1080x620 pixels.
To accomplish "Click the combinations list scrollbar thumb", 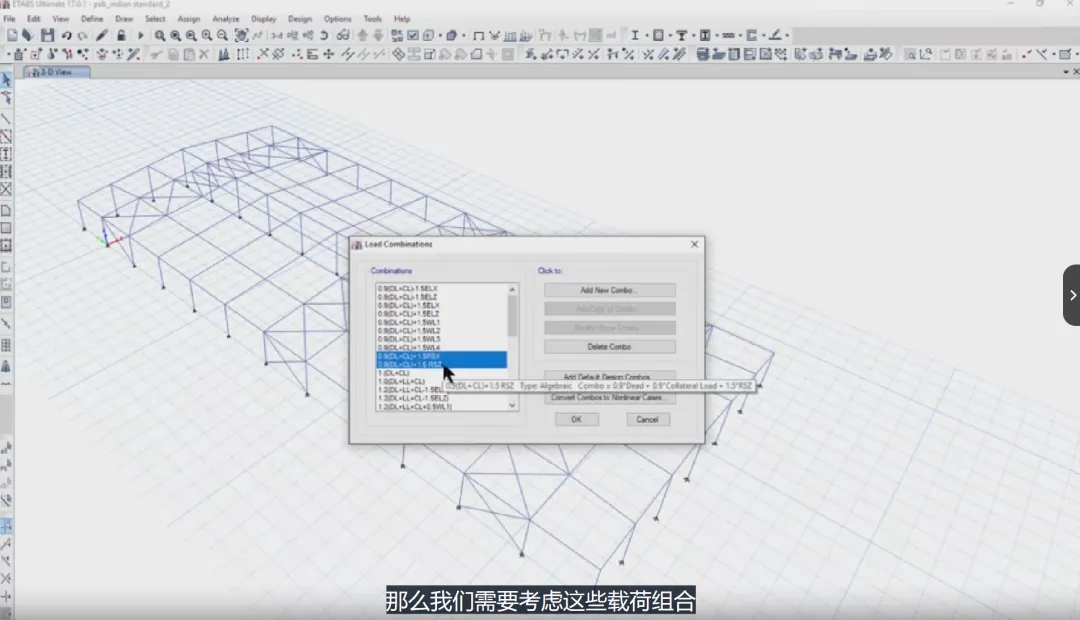I will point(512,316).
